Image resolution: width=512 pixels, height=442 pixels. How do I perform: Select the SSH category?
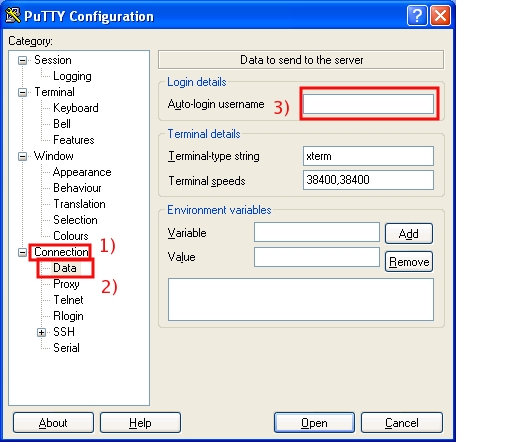64,332
